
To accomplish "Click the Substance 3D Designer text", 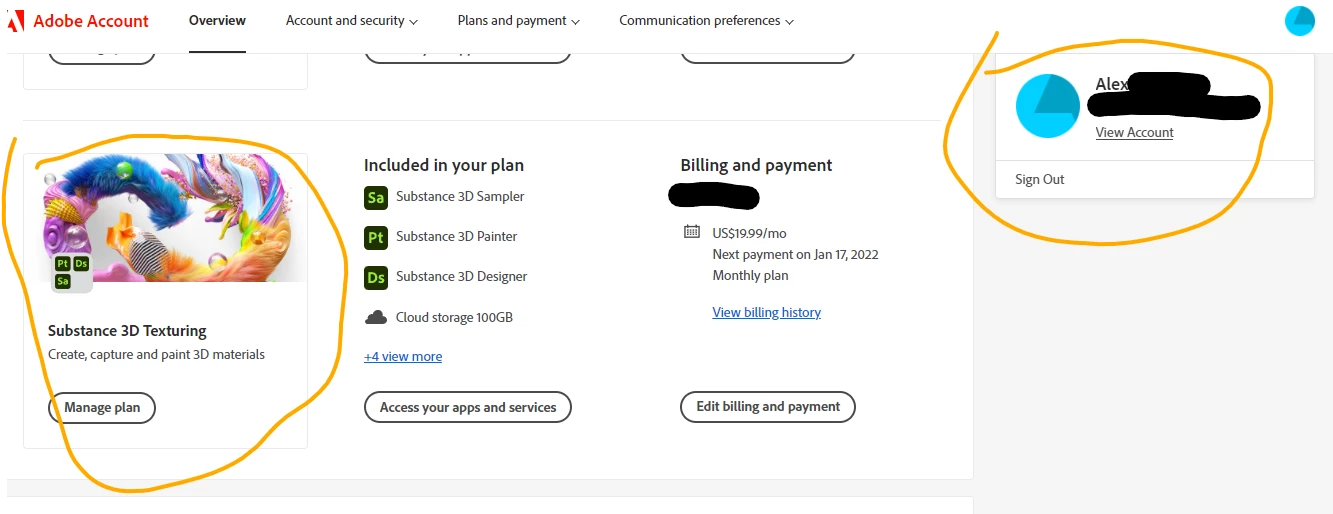I will click(462, 276).
